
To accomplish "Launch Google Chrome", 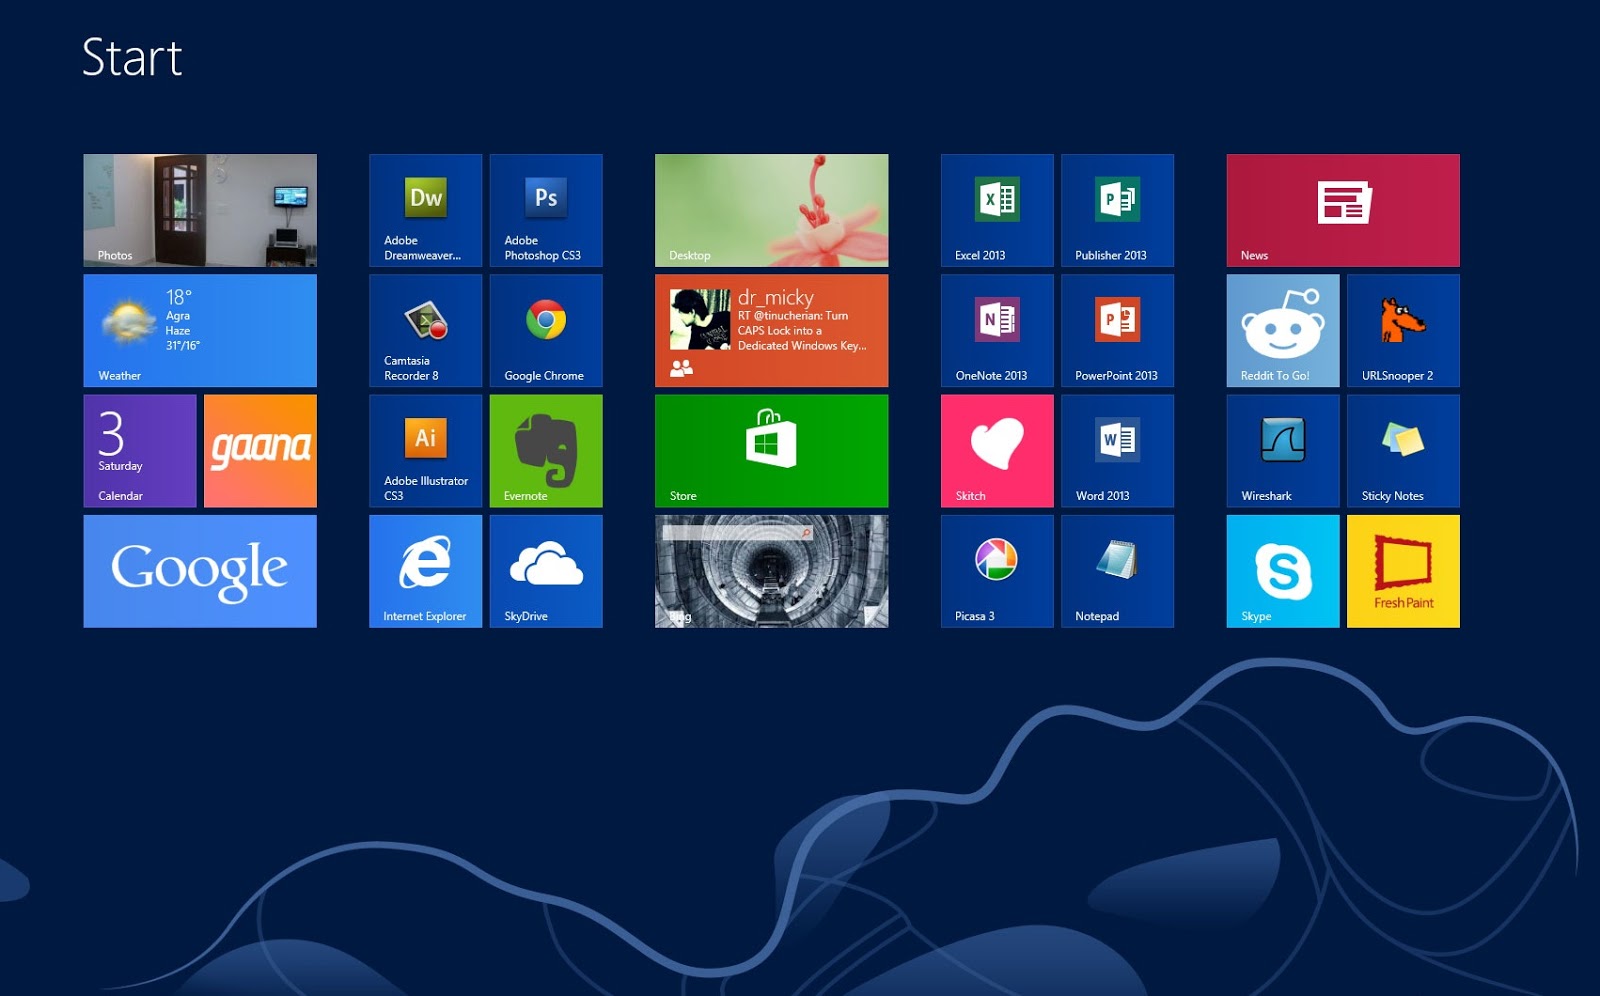I will click(x=546, y=330).
